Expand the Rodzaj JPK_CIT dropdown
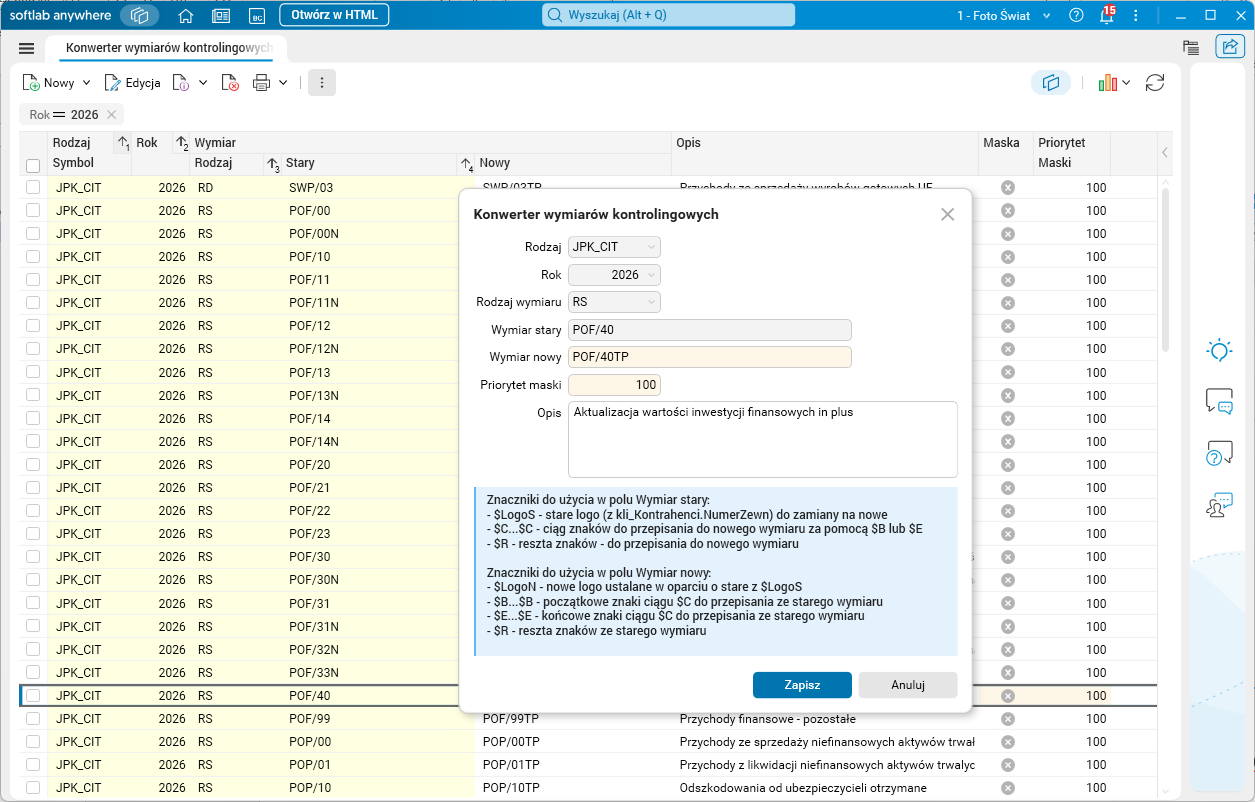Viewport: 1255px width, 802px height. pos(614,246)
